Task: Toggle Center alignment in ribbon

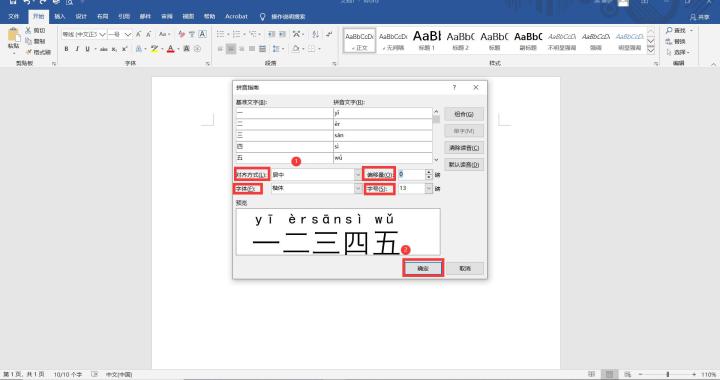Action: point(231,49)
